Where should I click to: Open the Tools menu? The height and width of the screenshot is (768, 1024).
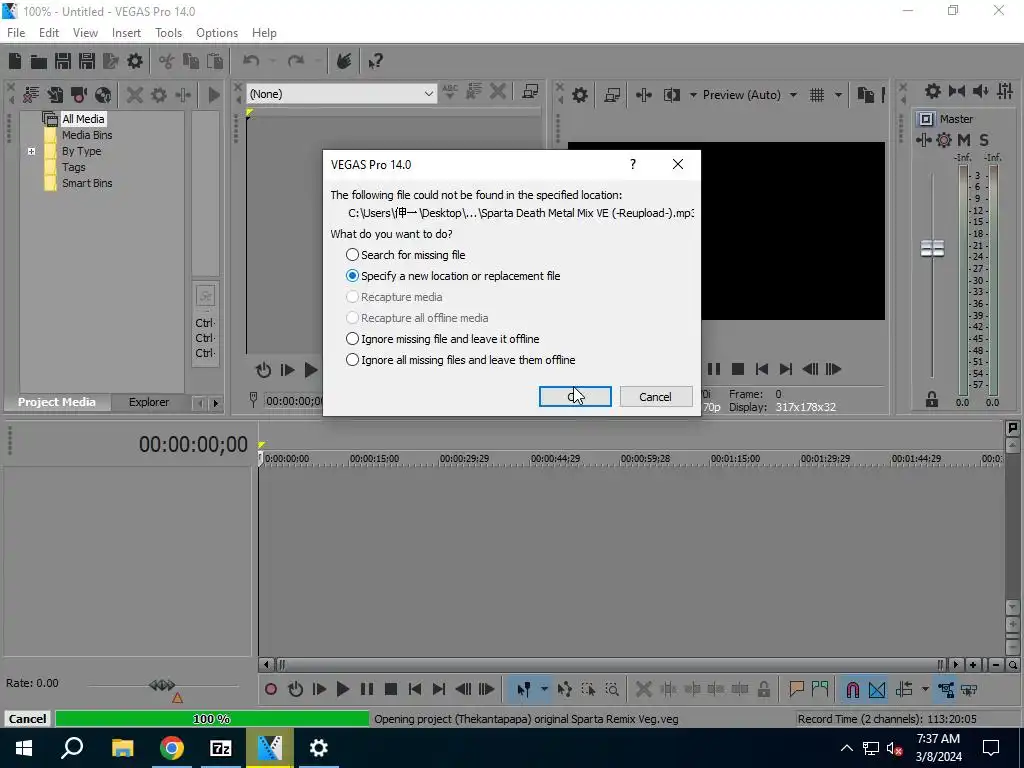pos(168,33)
